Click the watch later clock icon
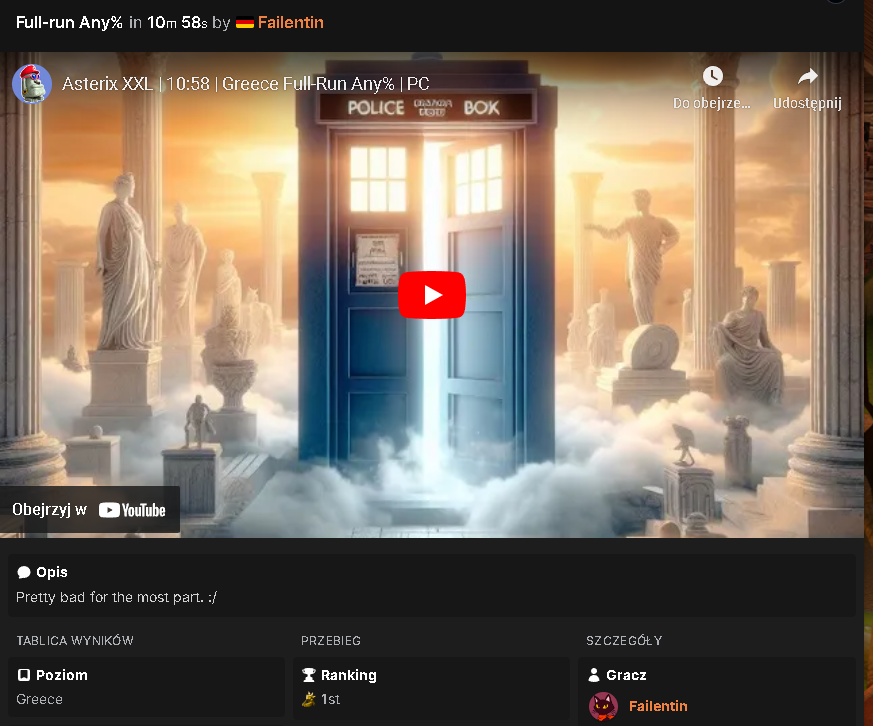This screenshot has width=873, height=726. pyautogui.click(x=712, y=76)
